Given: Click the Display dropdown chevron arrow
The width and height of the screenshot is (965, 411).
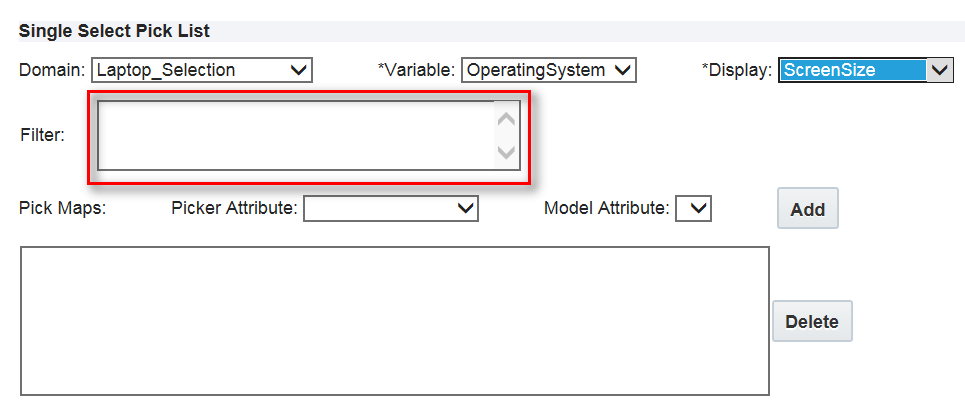Looking at the screenshot, I should click(939, 70).
